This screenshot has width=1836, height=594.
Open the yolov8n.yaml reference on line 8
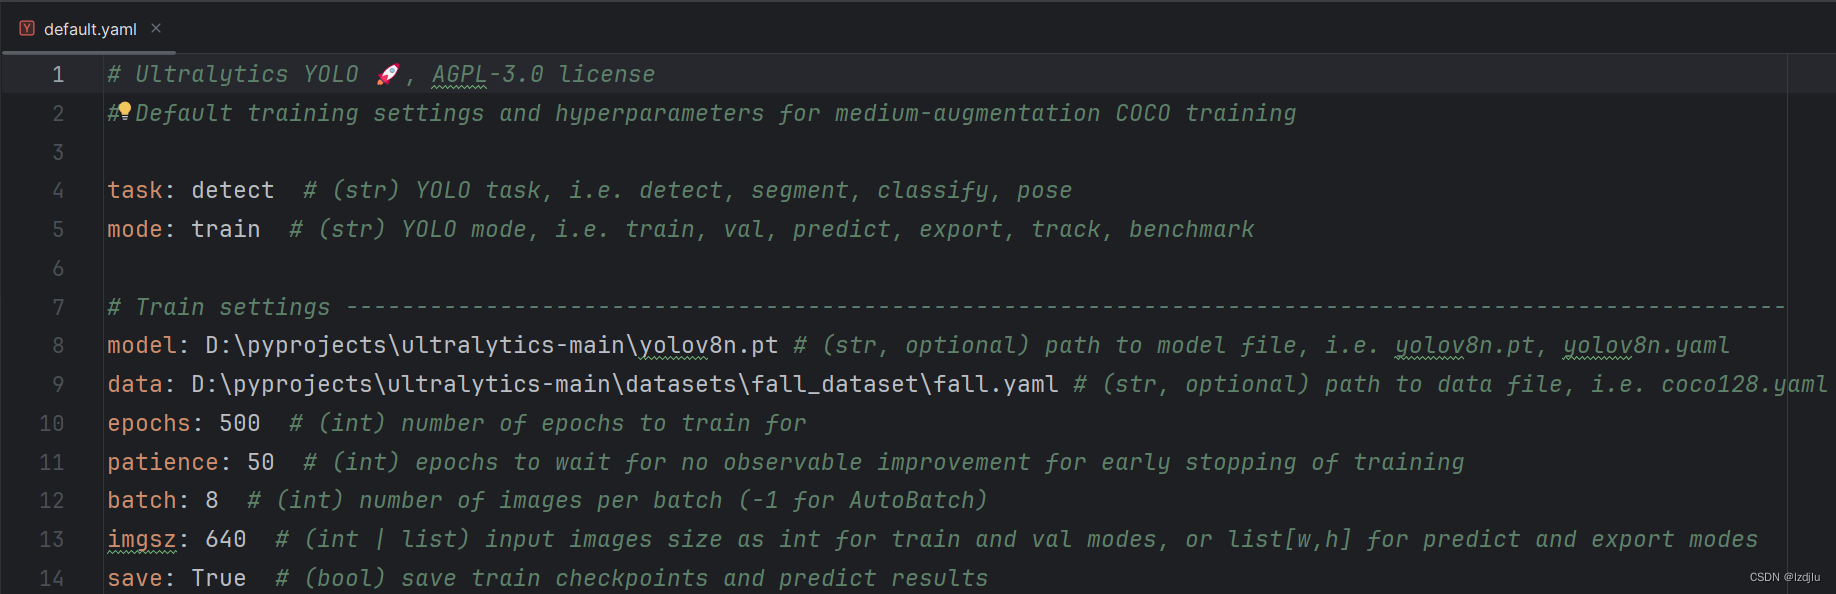[x=1647, y=345]
